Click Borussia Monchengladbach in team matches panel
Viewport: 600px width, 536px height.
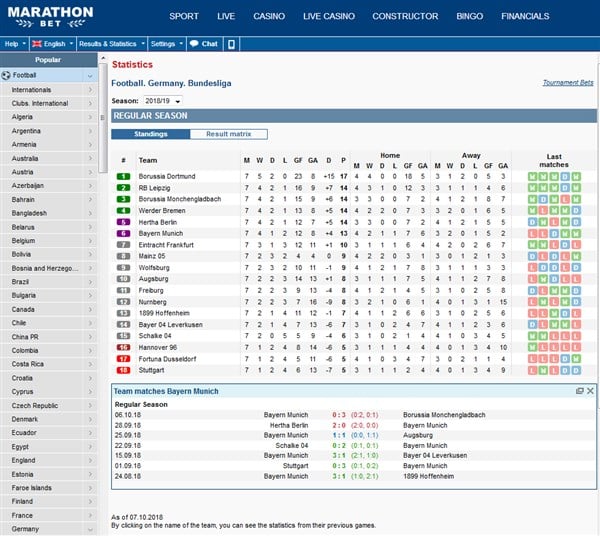pyautogui.click(x=444, y=415)
